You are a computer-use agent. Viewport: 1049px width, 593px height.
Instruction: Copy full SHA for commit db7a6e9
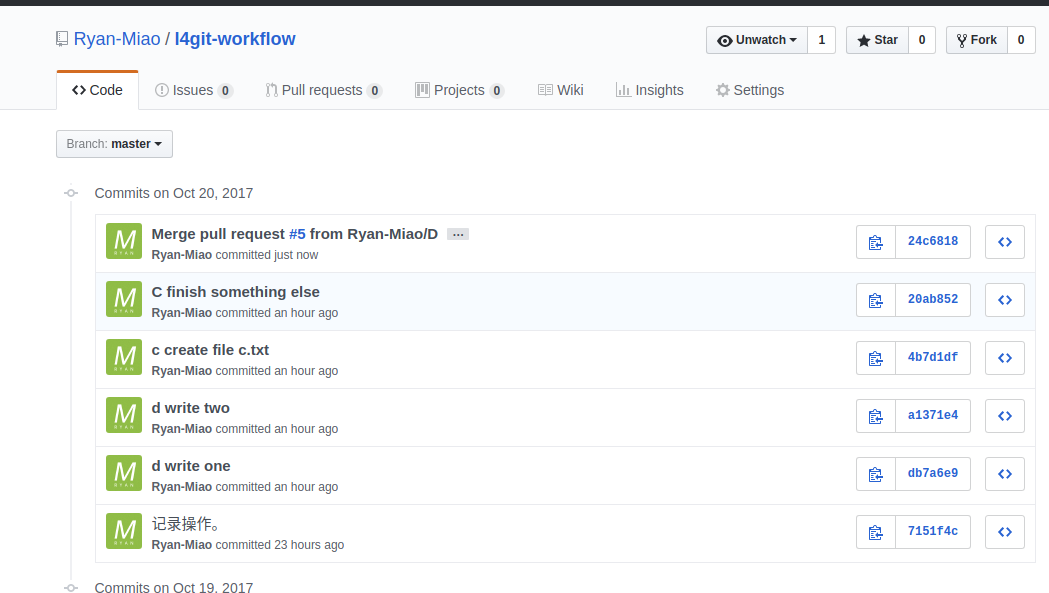[876, 475]
